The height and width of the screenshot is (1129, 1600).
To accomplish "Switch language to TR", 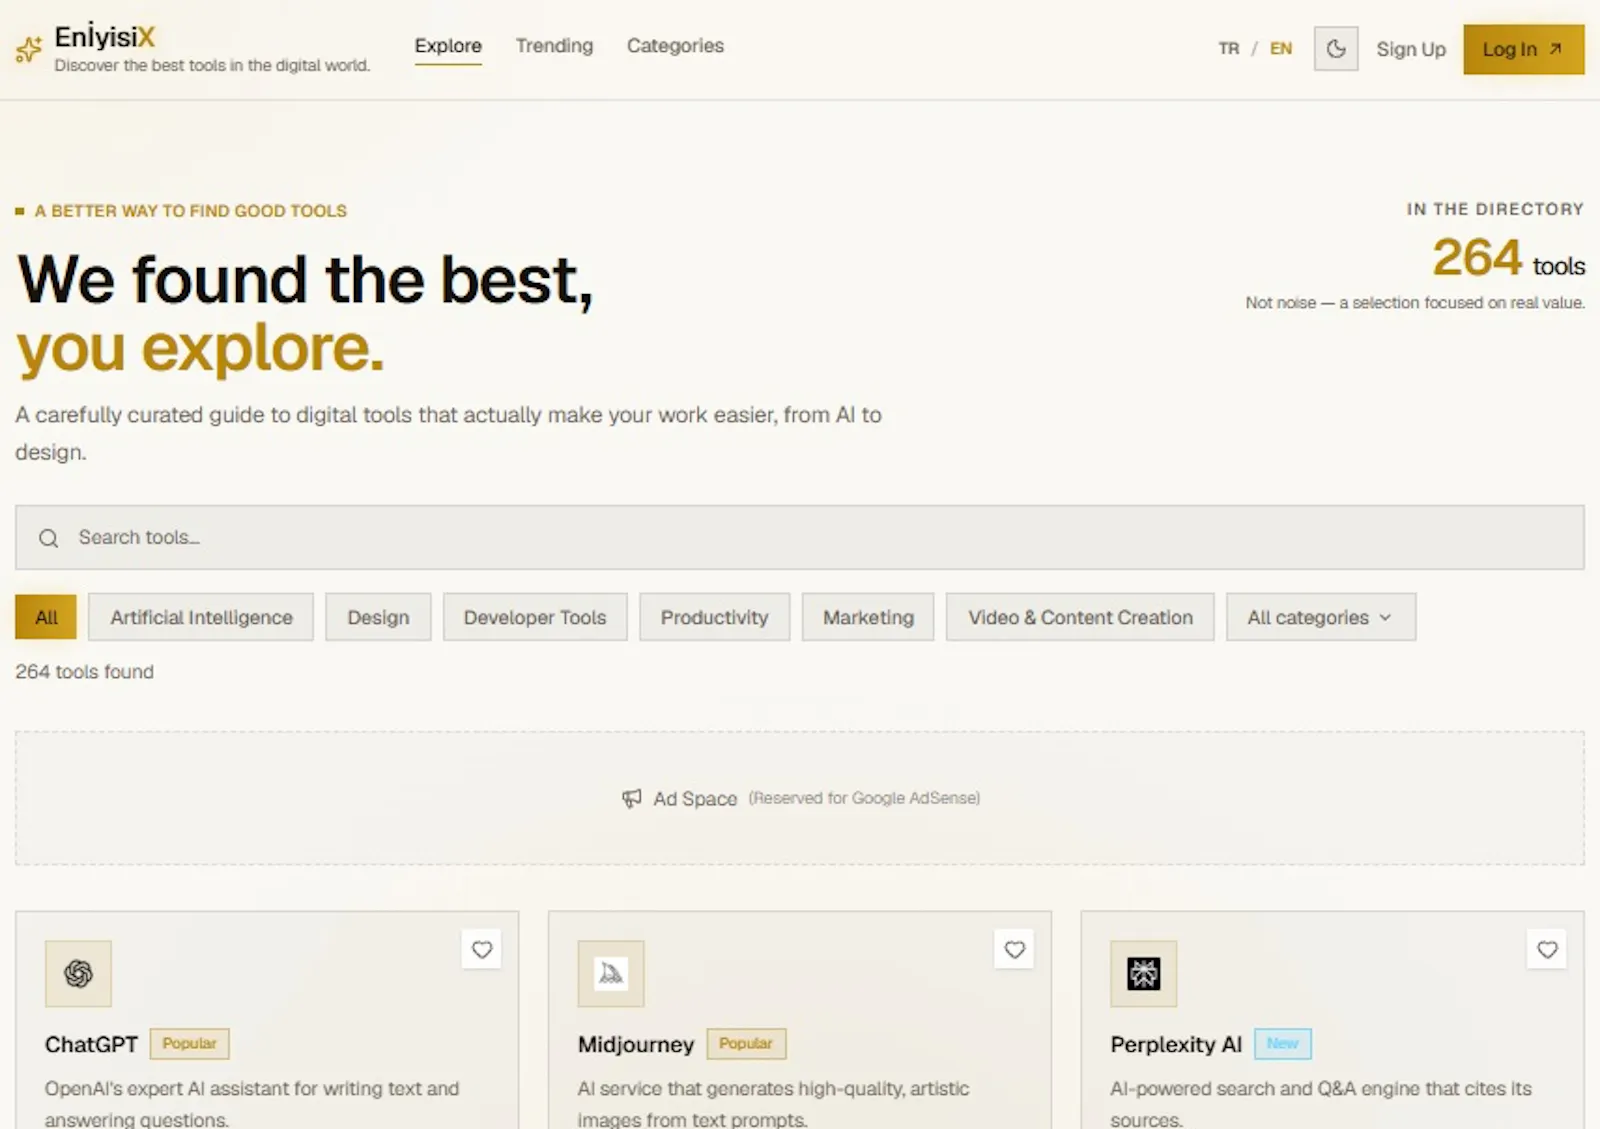I will pyautogui.click(x=1229, y=49).
